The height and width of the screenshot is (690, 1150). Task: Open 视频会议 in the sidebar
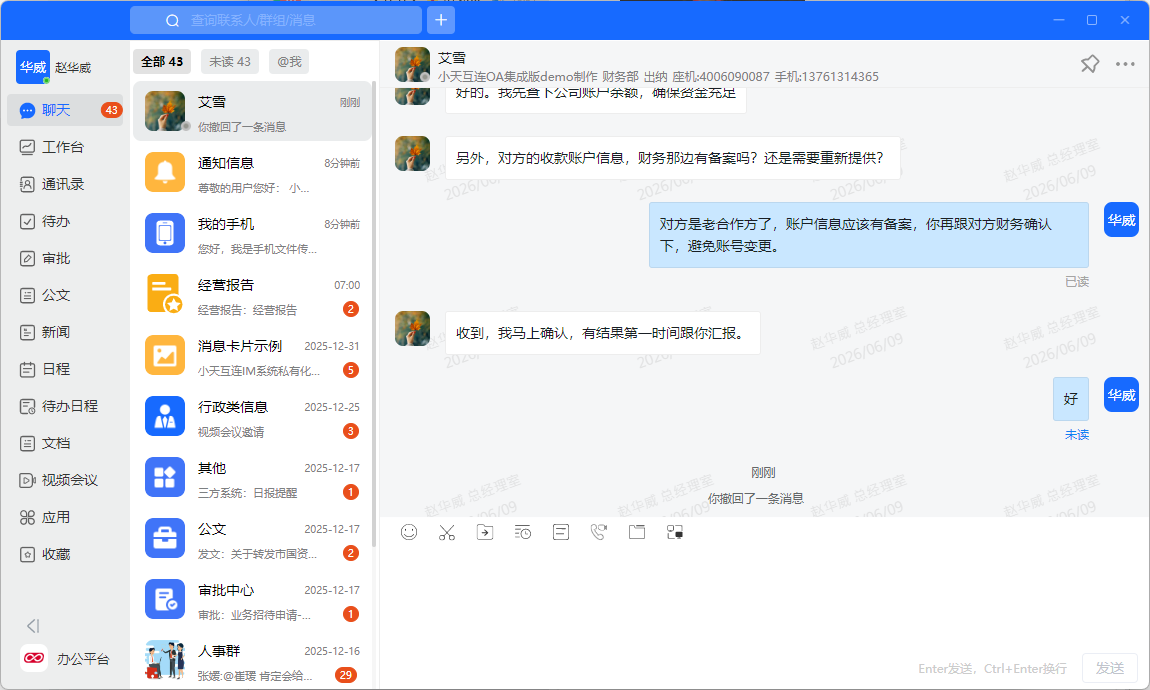coord(65,480)
